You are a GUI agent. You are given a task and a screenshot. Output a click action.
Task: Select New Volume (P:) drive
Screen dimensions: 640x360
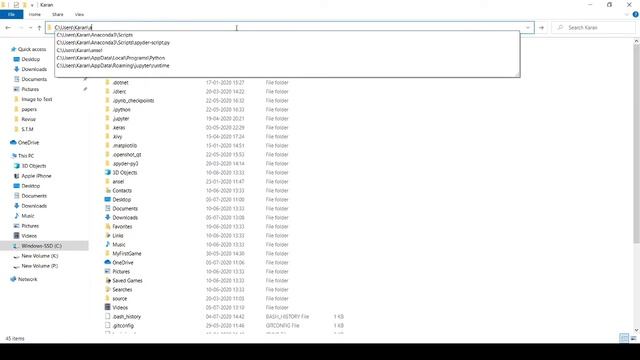coord(40,266)
